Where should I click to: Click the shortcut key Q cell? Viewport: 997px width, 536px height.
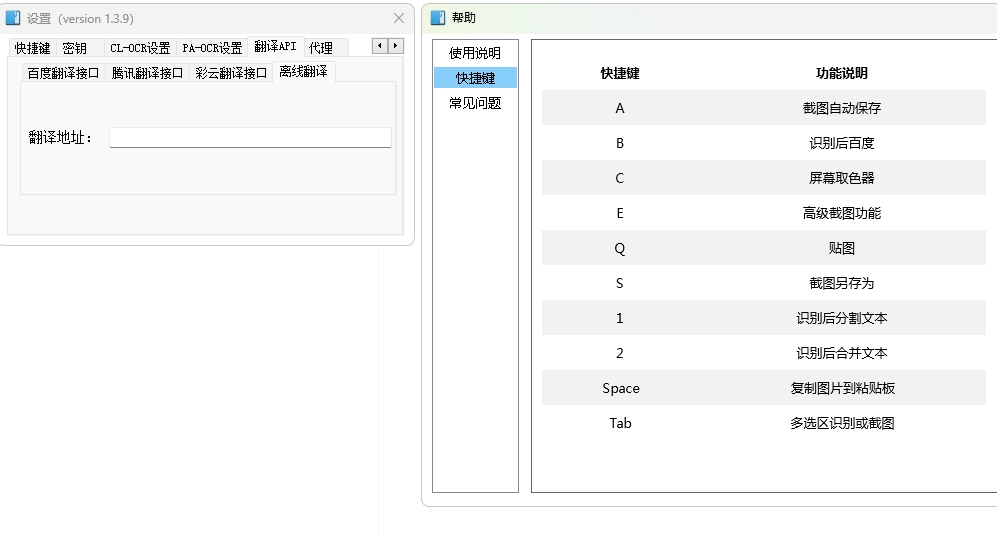pyautogui.click(x=619, y=248)
